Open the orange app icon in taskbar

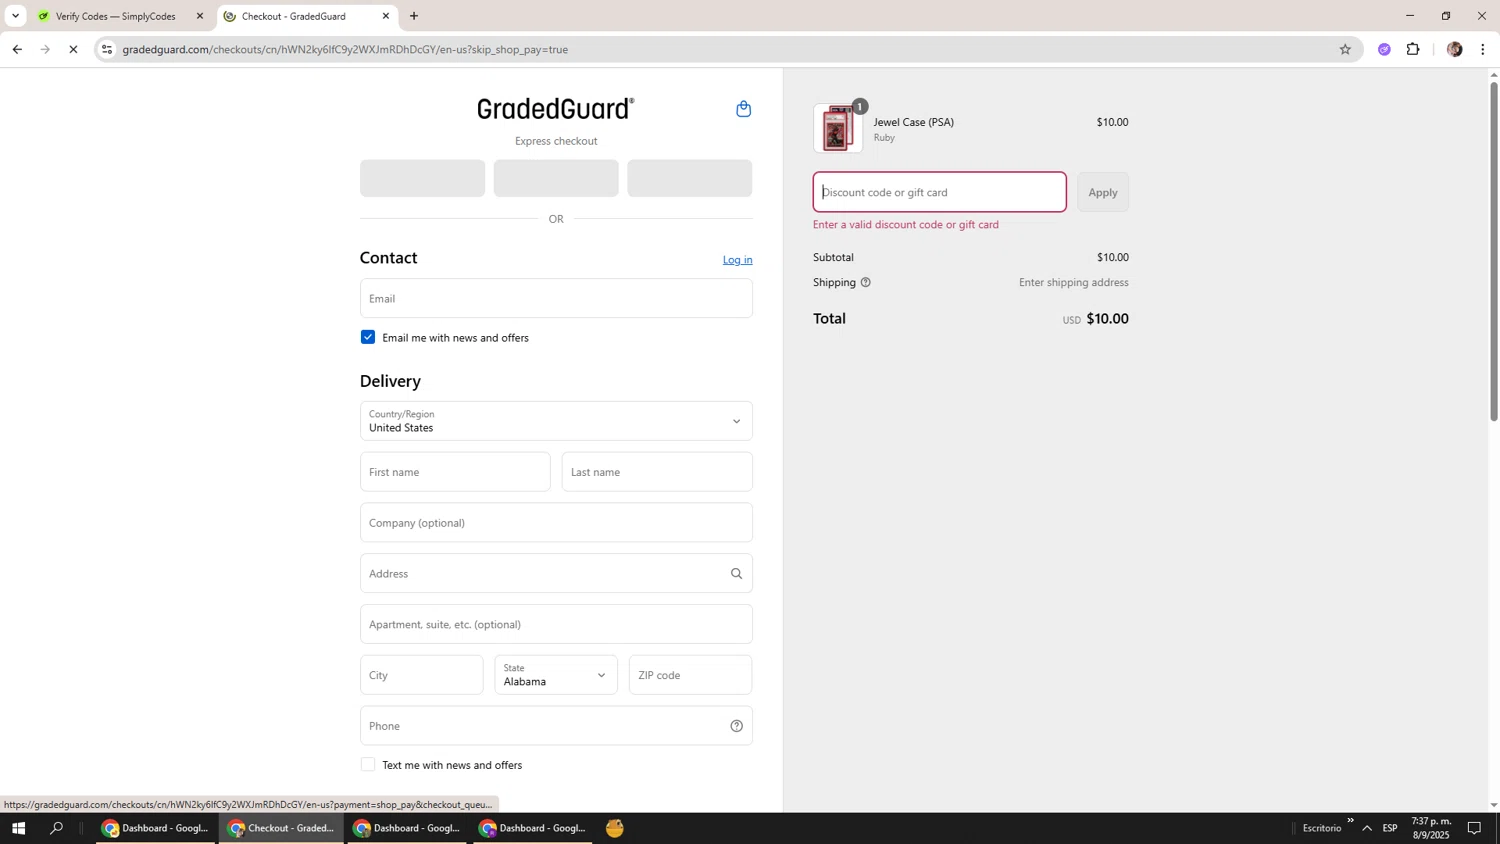point(615,828)
